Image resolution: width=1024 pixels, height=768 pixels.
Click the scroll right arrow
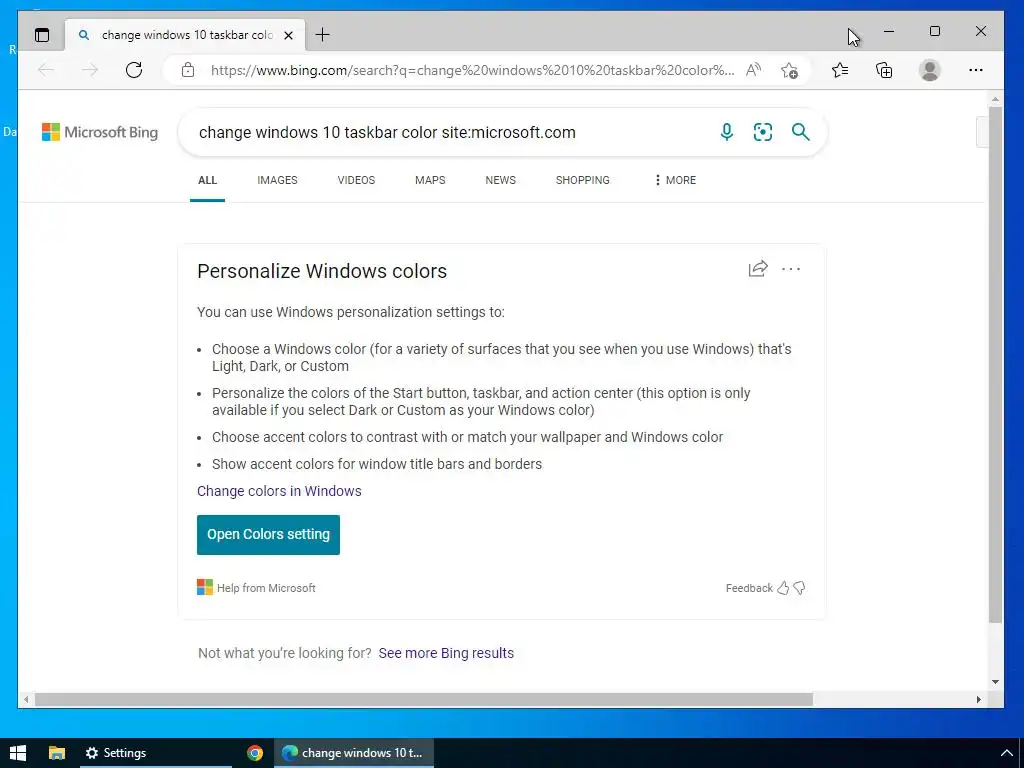(978, 699)
